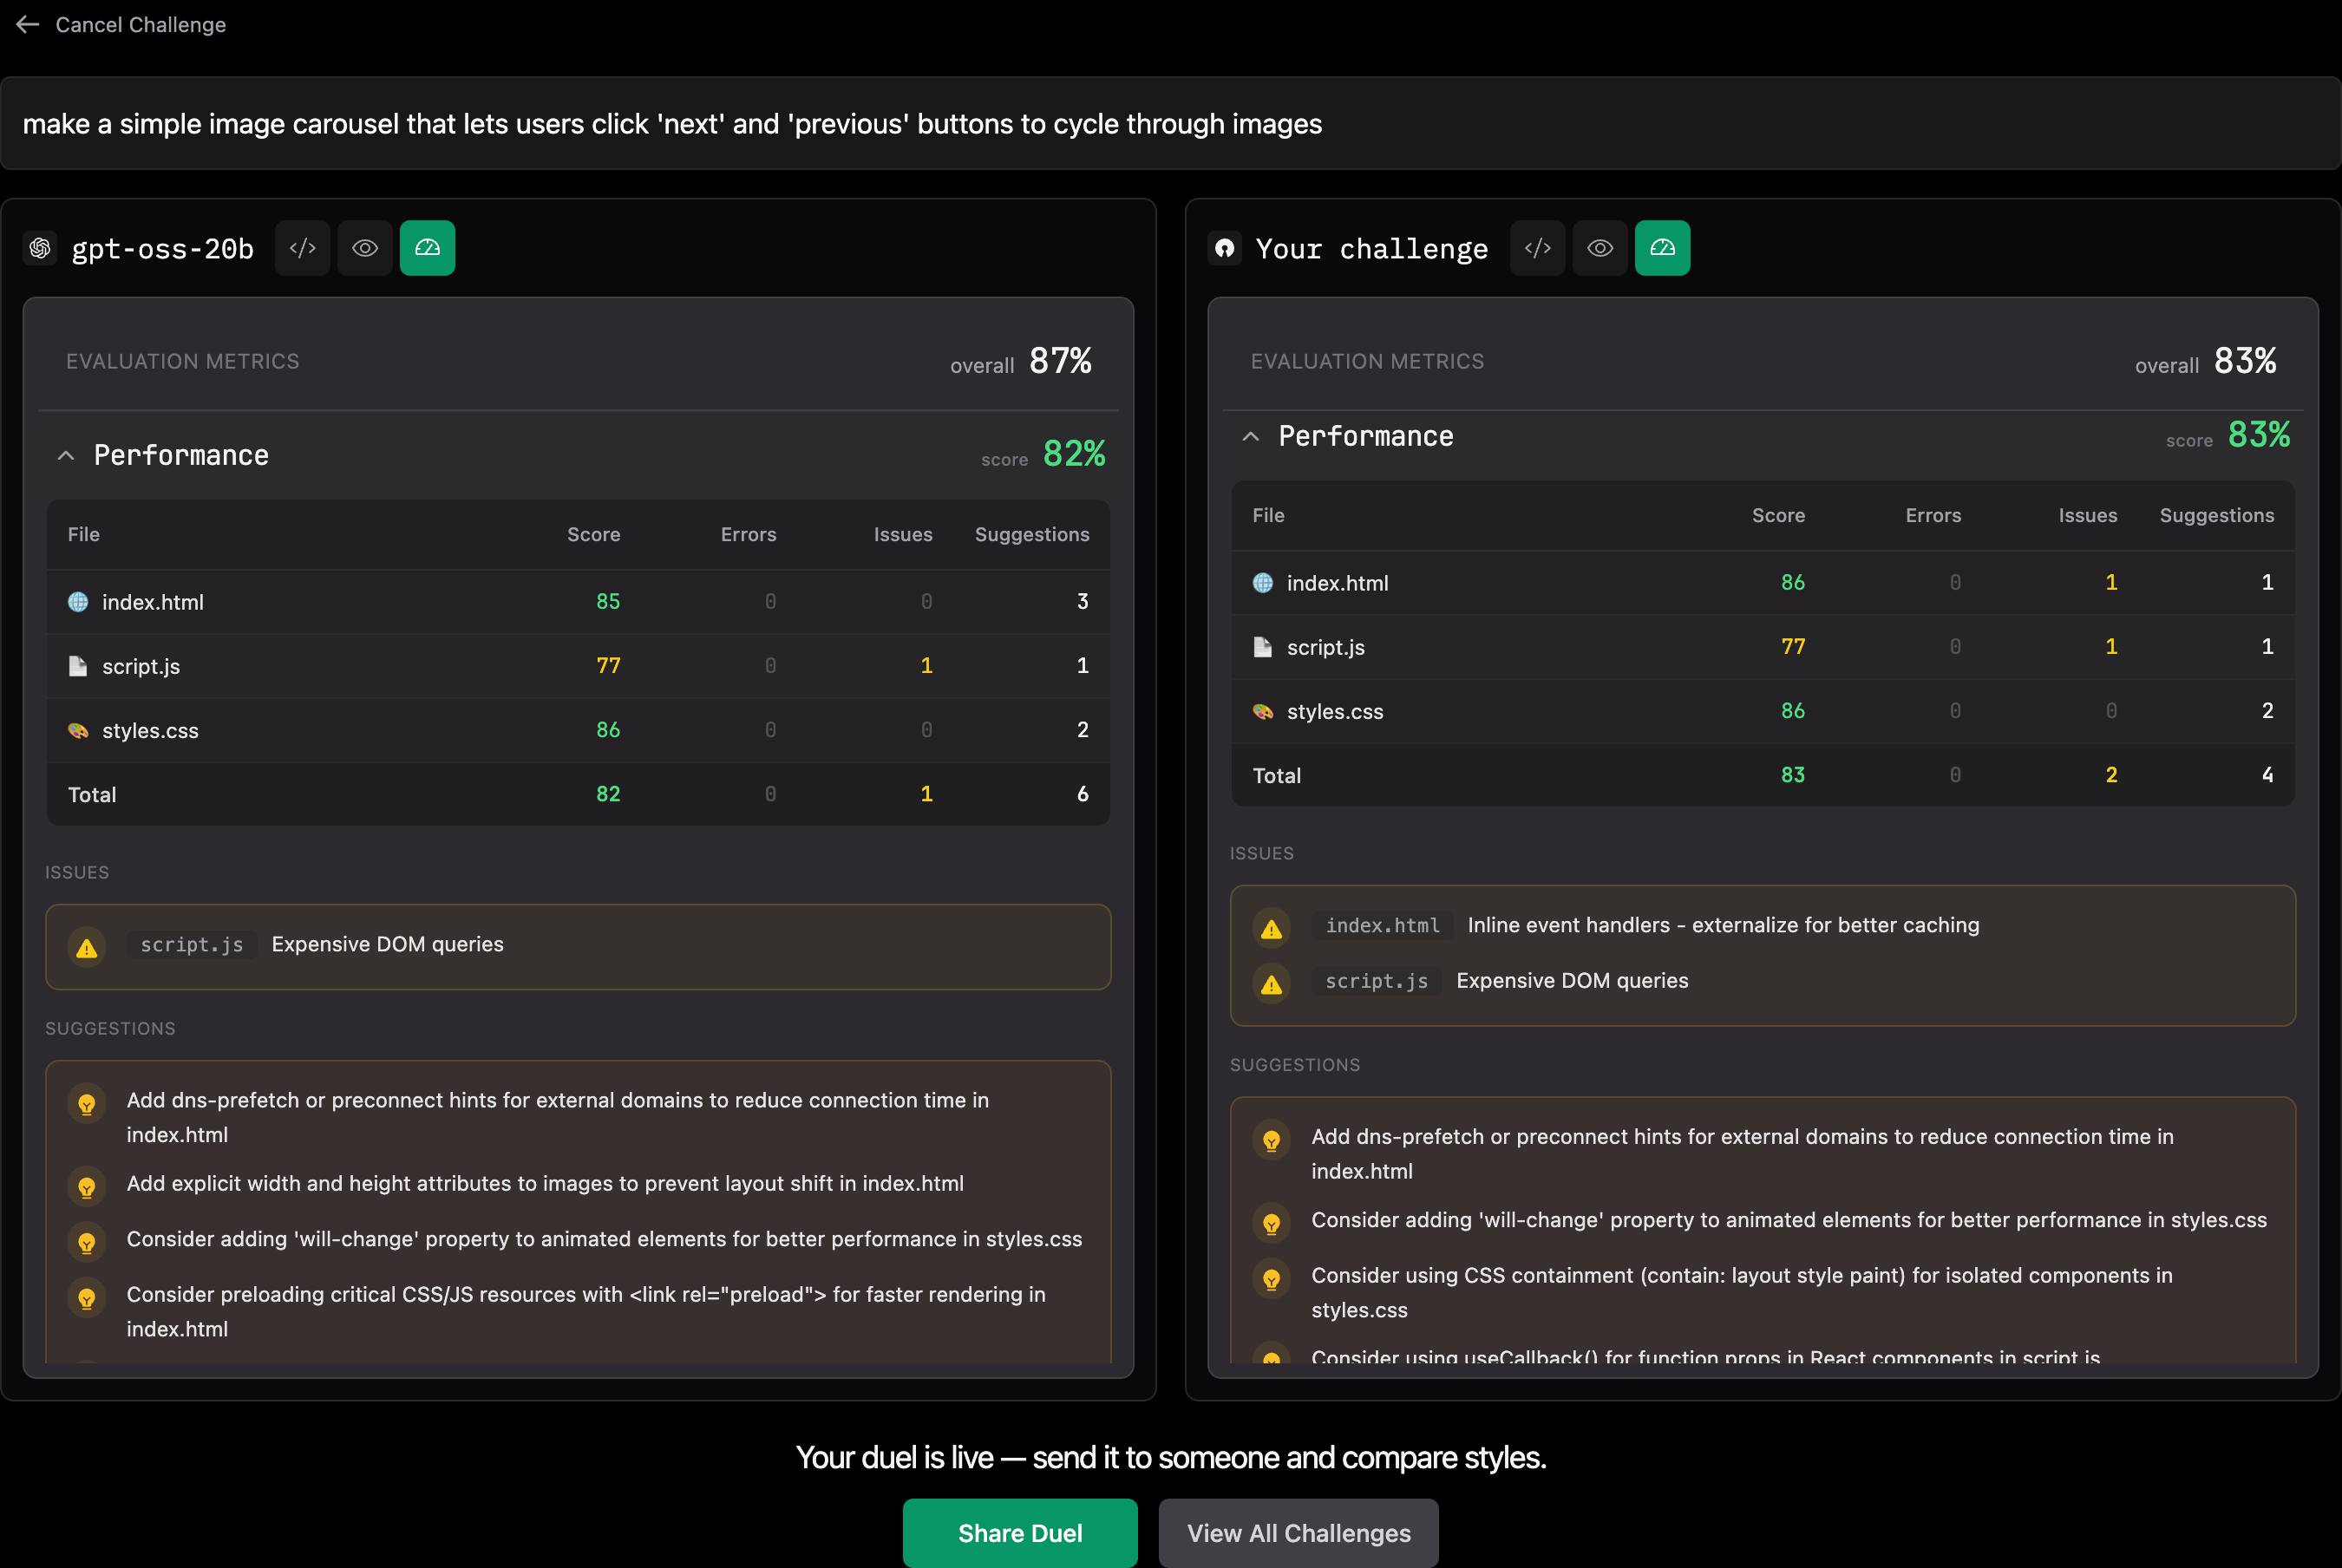Viewport: 2342px width, 1568px height.
Task: Click the avatar icon beside Your challenge
Action: [1225, 248]
